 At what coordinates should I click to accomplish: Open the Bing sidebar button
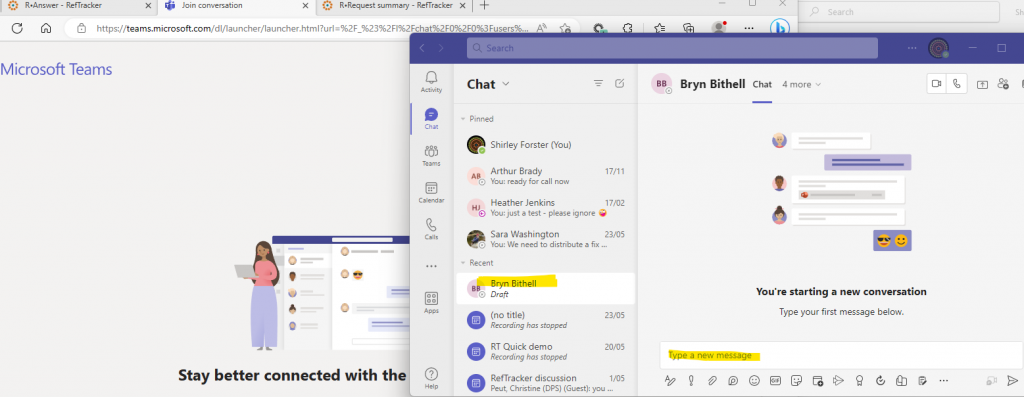[x=780, y=28]
